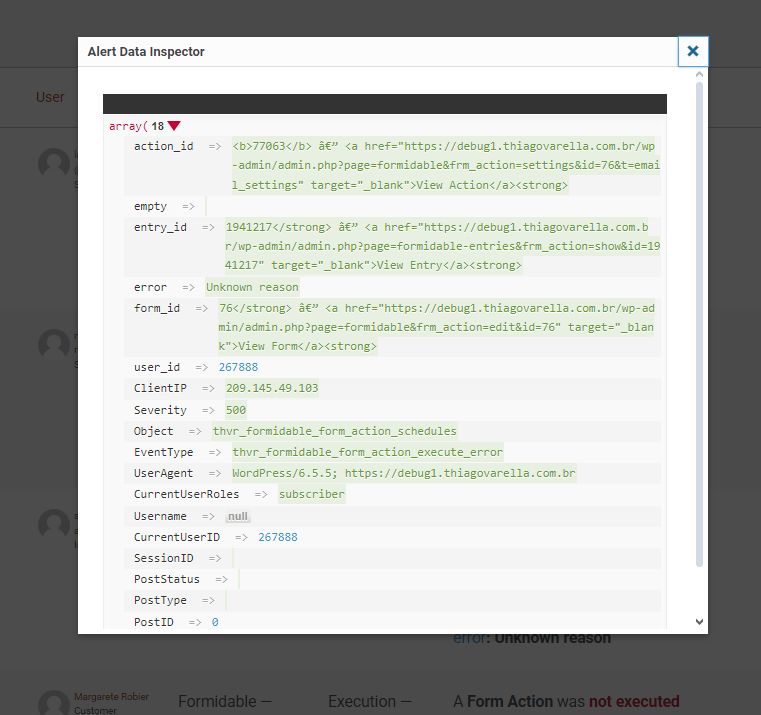Click the UserAgent value WordPress/6.5.5
The width and height of the screenshot is (761, 715).
pos(404,473)
